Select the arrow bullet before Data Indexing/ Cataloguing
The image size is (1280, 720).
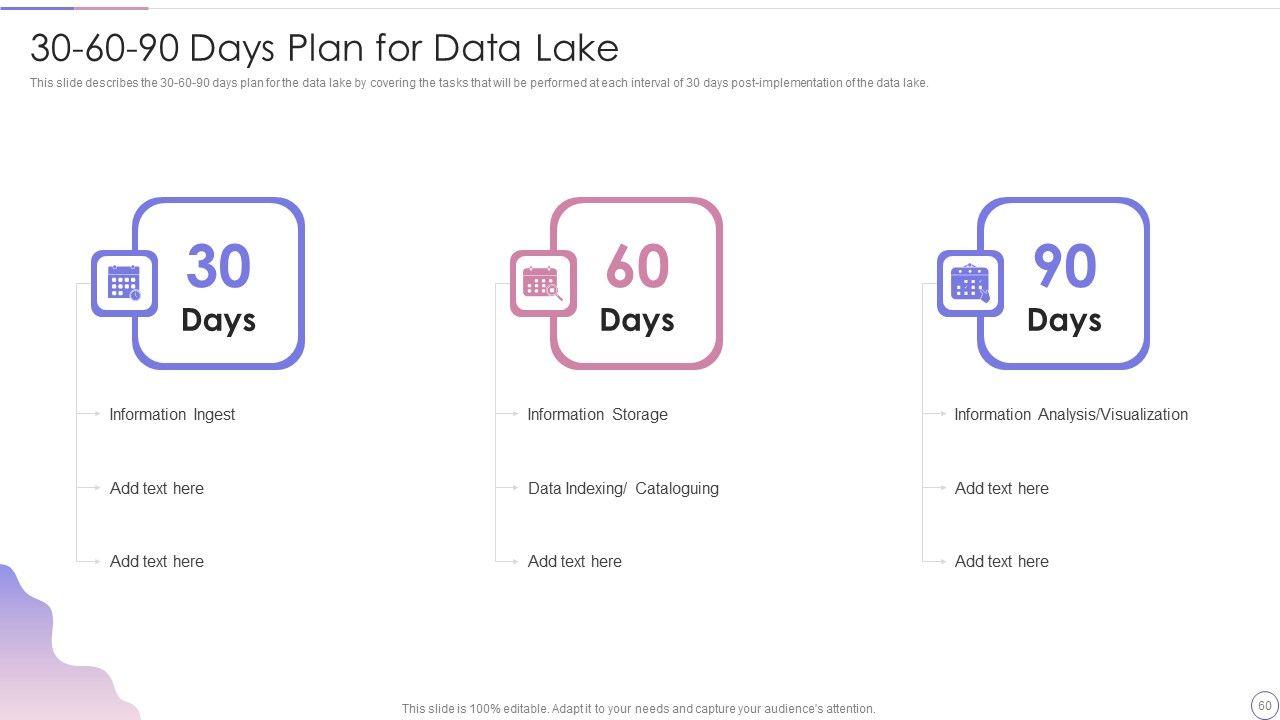[512, 488]
